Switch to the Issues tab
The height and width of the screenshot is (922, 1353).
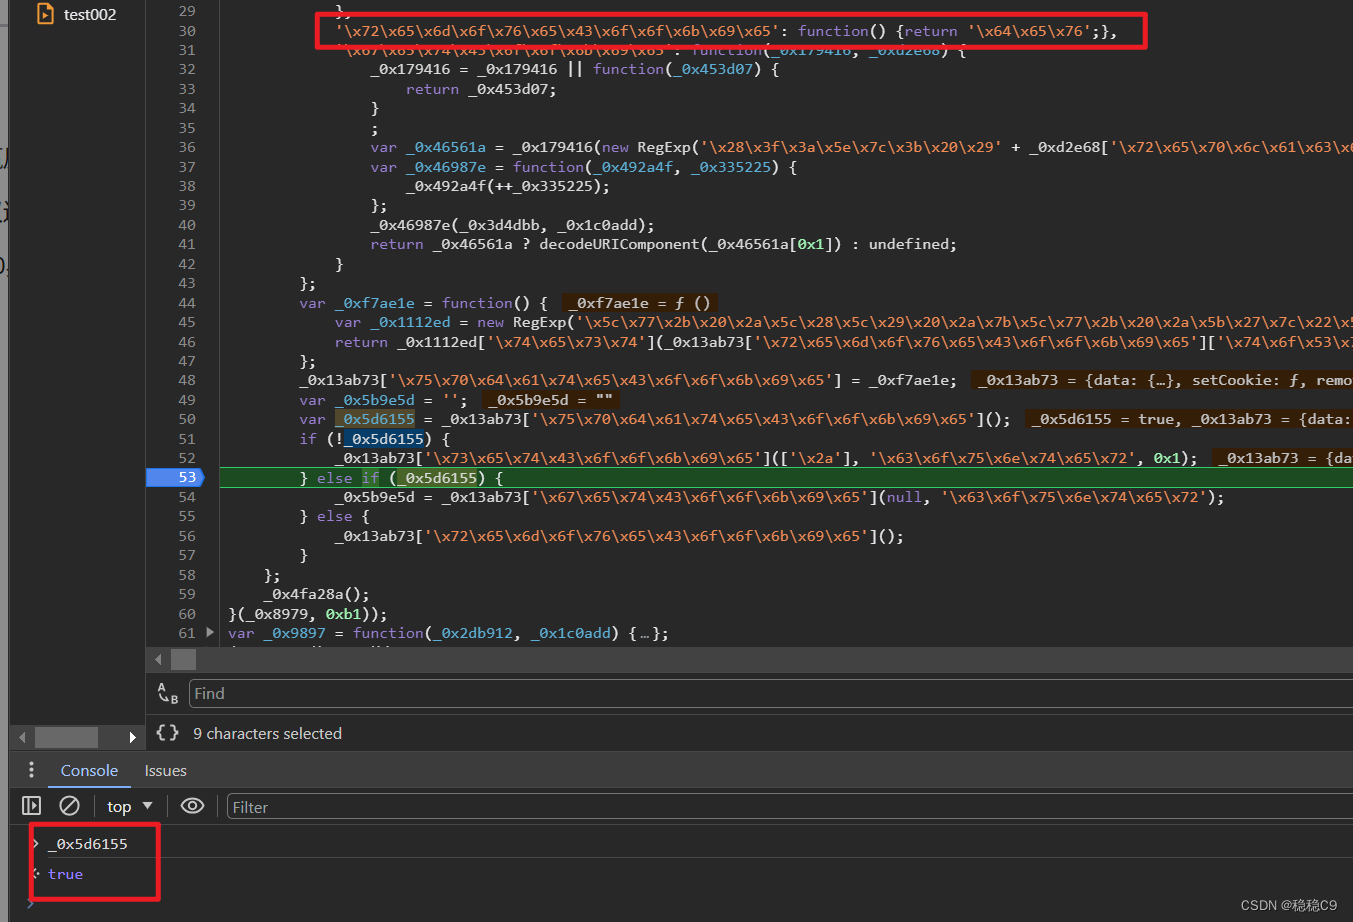coord(165,770)
